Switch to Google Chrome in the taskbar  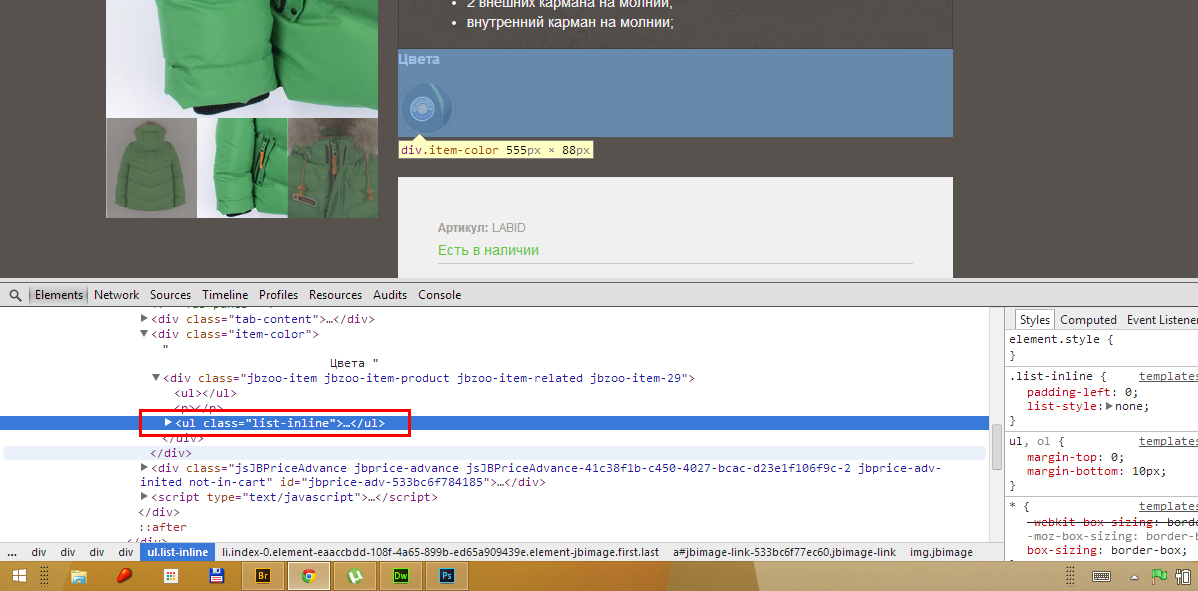click(x=309, y=576)
